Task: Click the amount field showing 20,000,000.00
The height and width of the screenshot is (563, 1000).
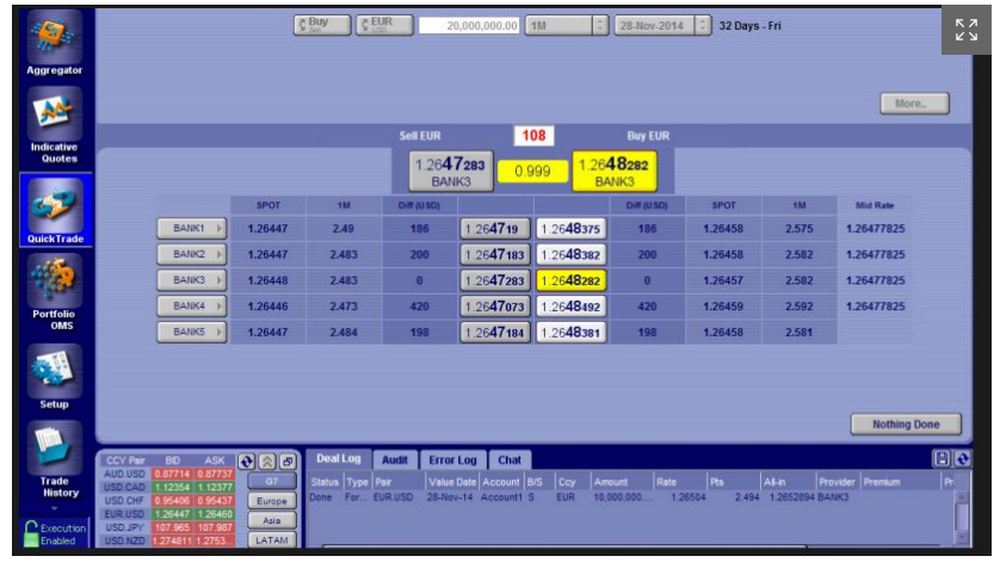Action: click(x=469, y=26)
